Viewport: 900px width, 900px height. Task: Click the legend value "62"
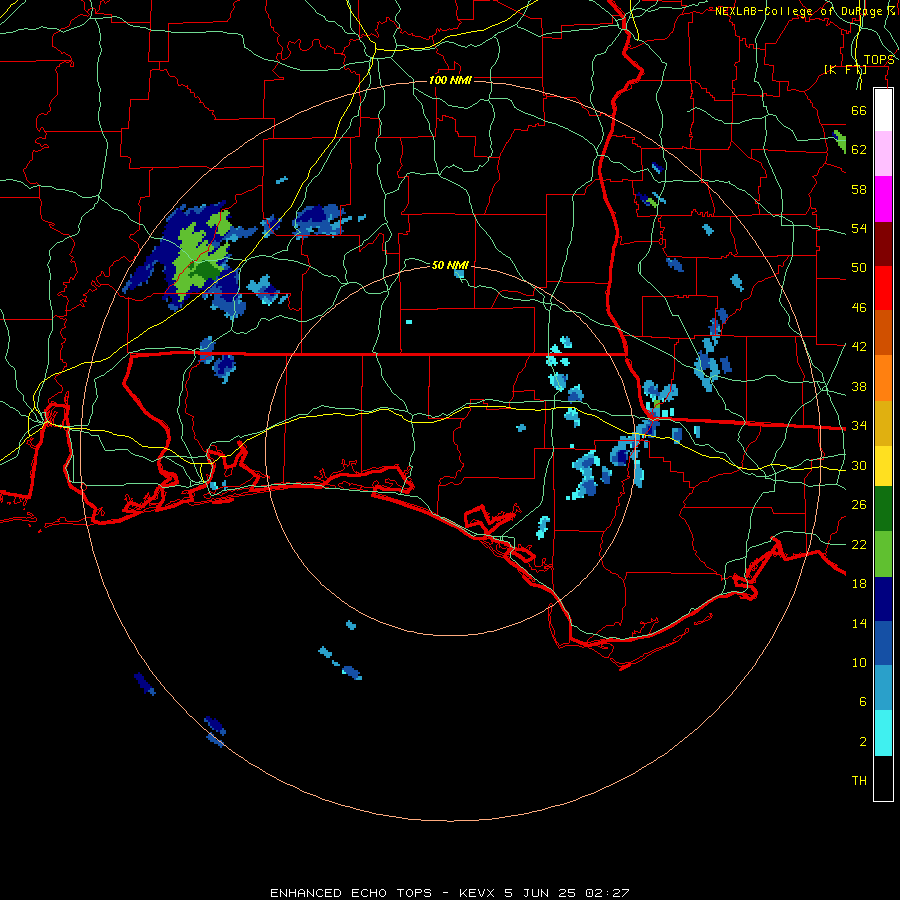tap(859, 150)
